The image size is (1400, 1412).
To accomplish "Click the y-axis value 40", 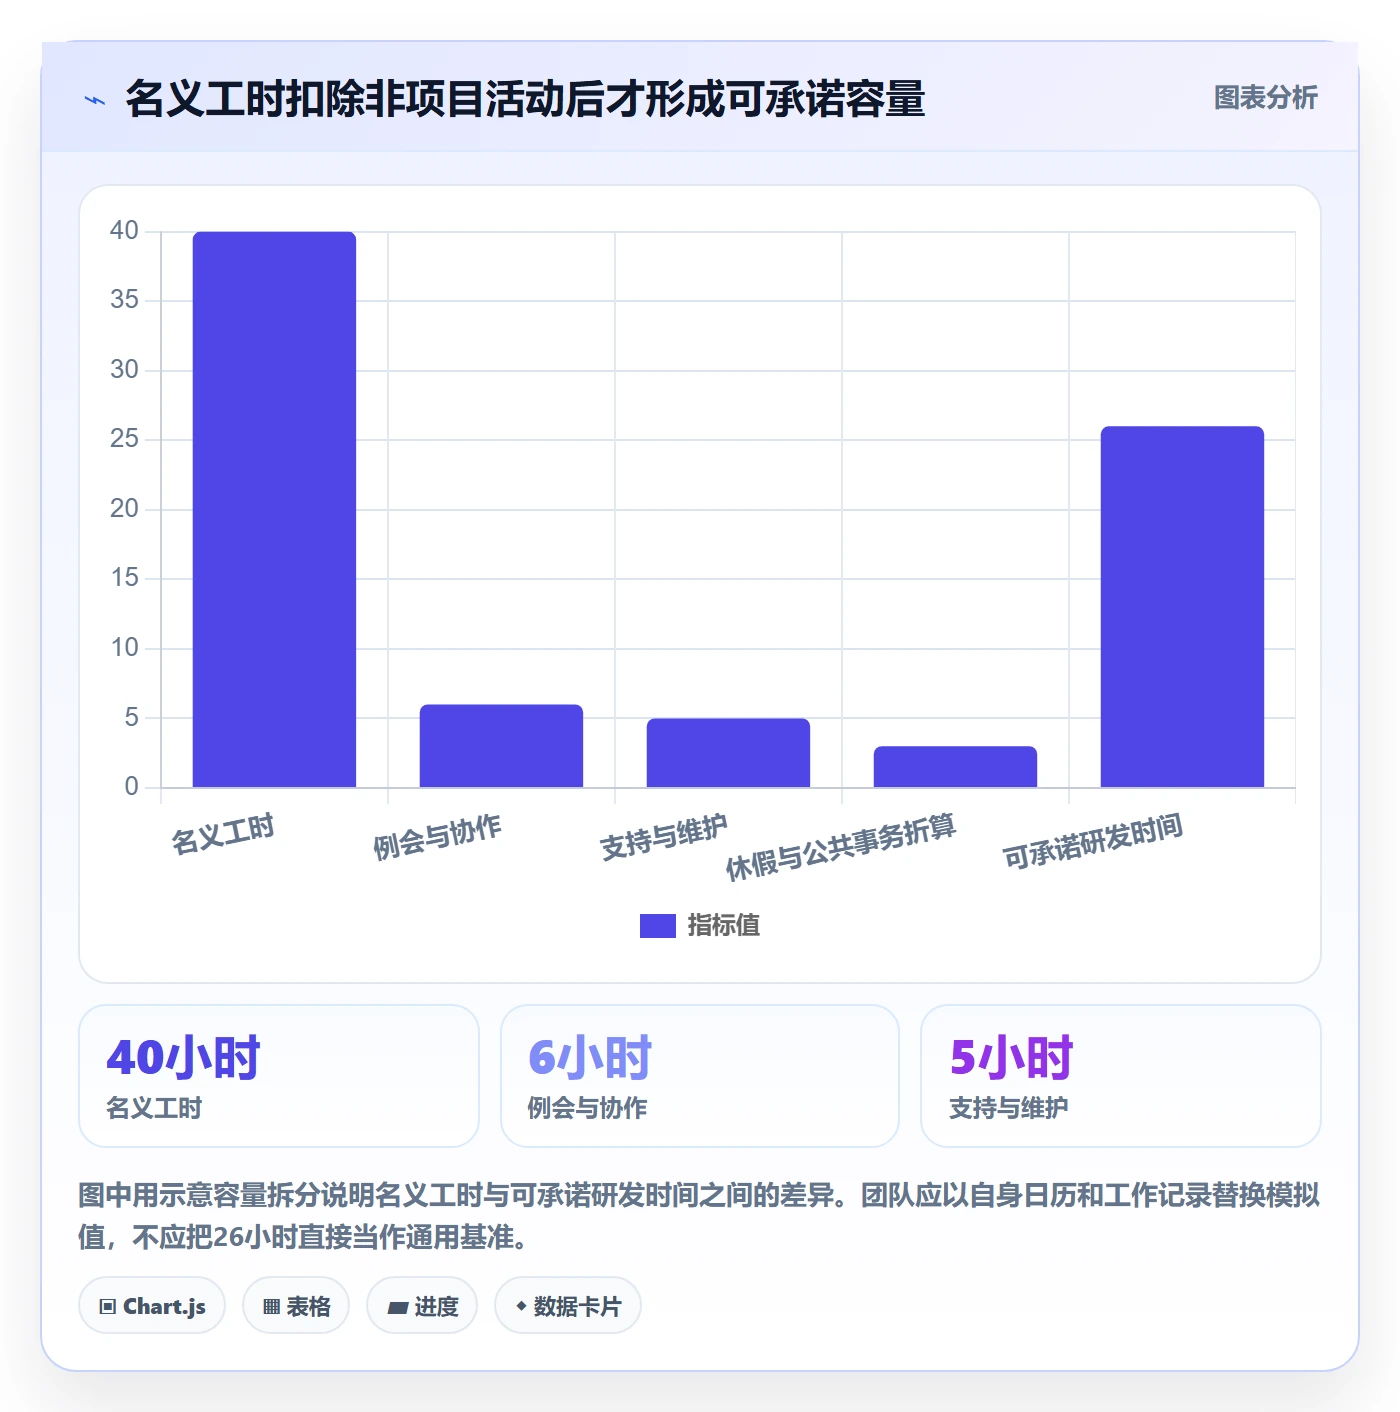I will pos(124,231).
